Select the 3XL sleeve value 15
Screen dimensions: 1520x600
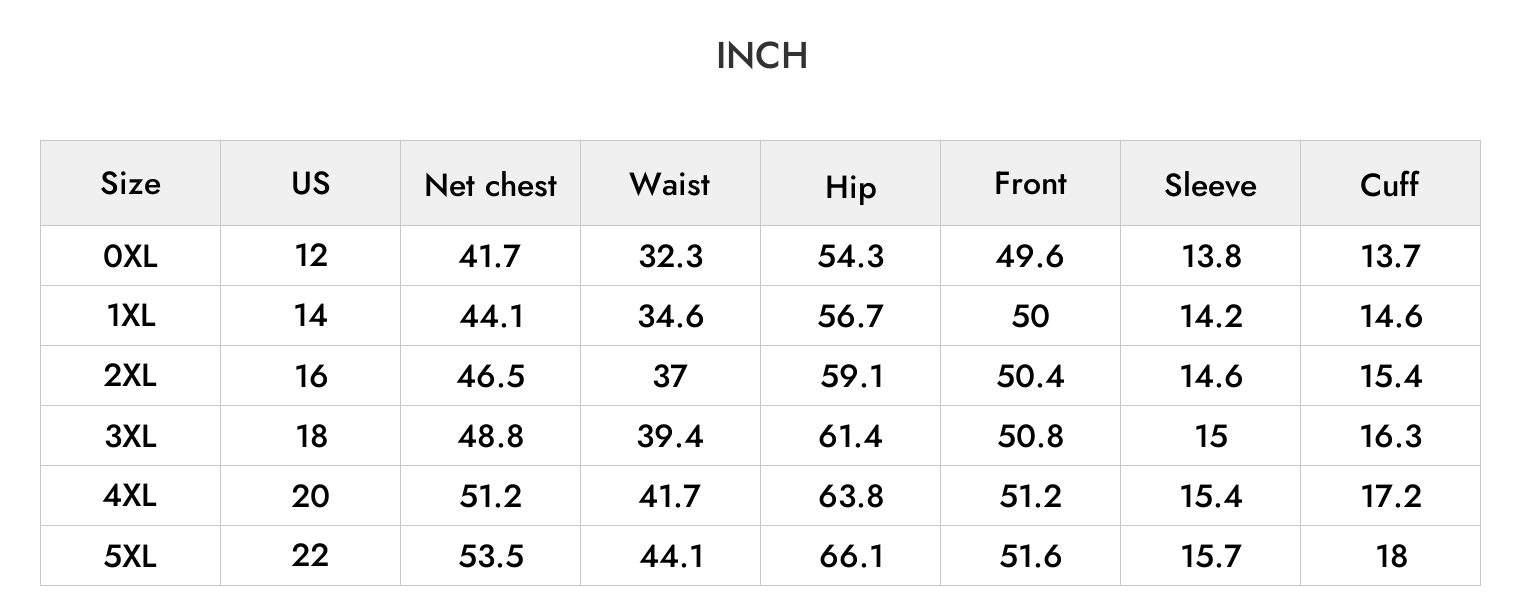1211,436
